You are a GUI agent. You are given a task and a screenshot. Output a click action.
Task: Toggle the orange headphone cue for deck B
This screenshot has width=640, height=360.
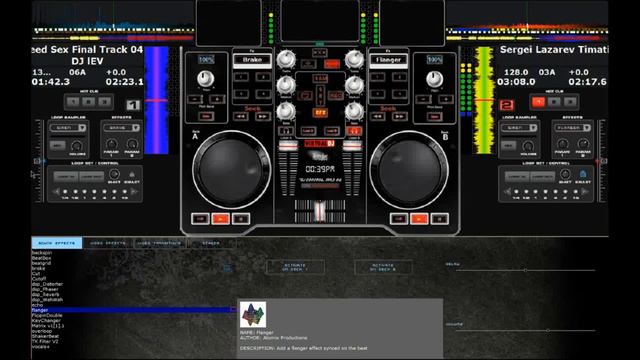pyautogui.click(x=354, y=131)
